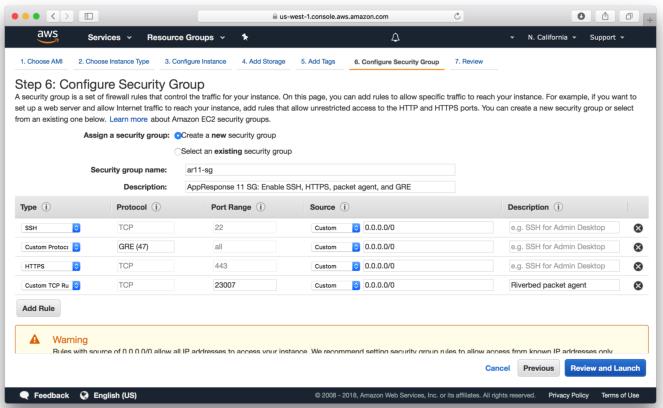
Task: Click the info icon next to Source
Action: tap(345, 207)
